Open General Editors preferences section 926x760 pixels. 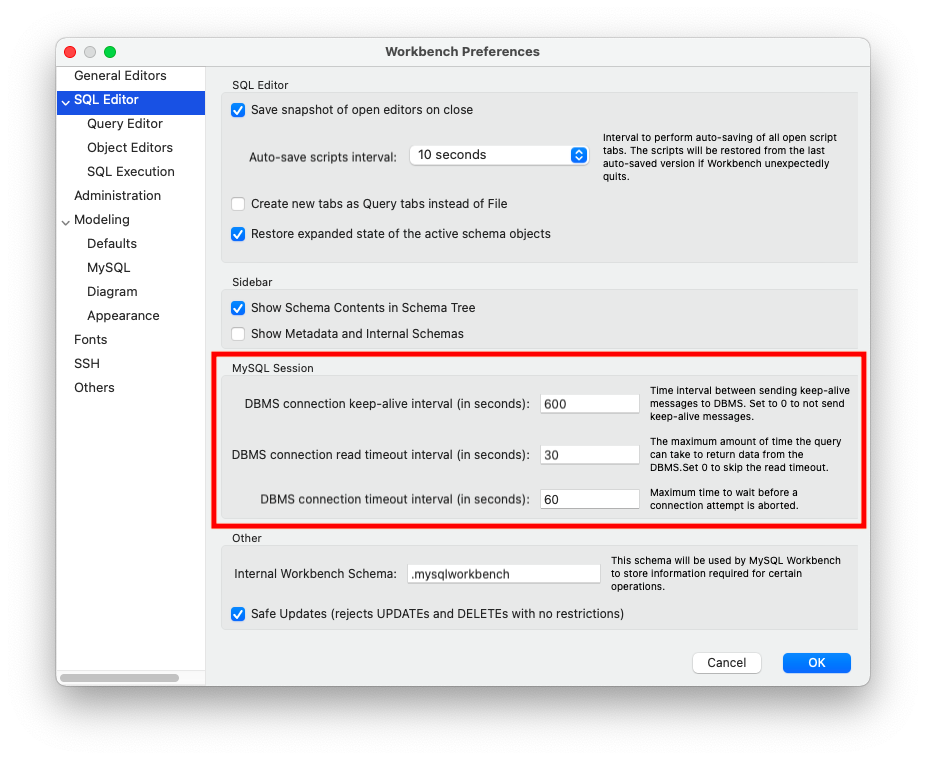tap(120, 76)
